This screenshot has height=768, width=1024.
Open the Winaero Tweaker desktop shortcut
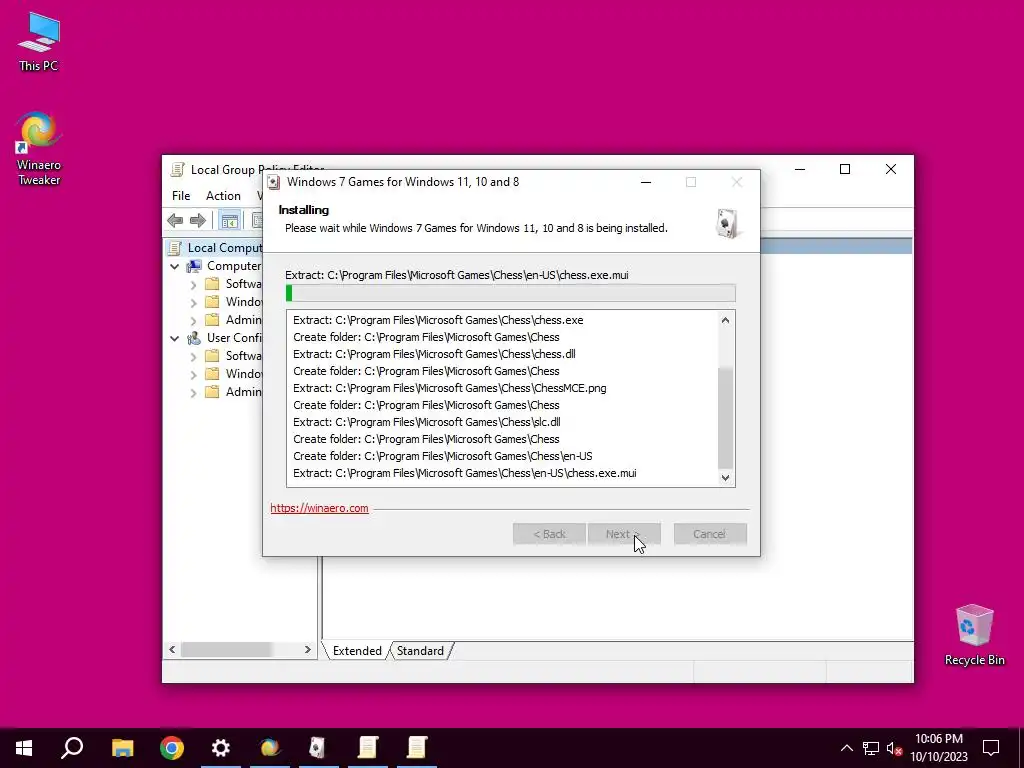click(39, 149)
